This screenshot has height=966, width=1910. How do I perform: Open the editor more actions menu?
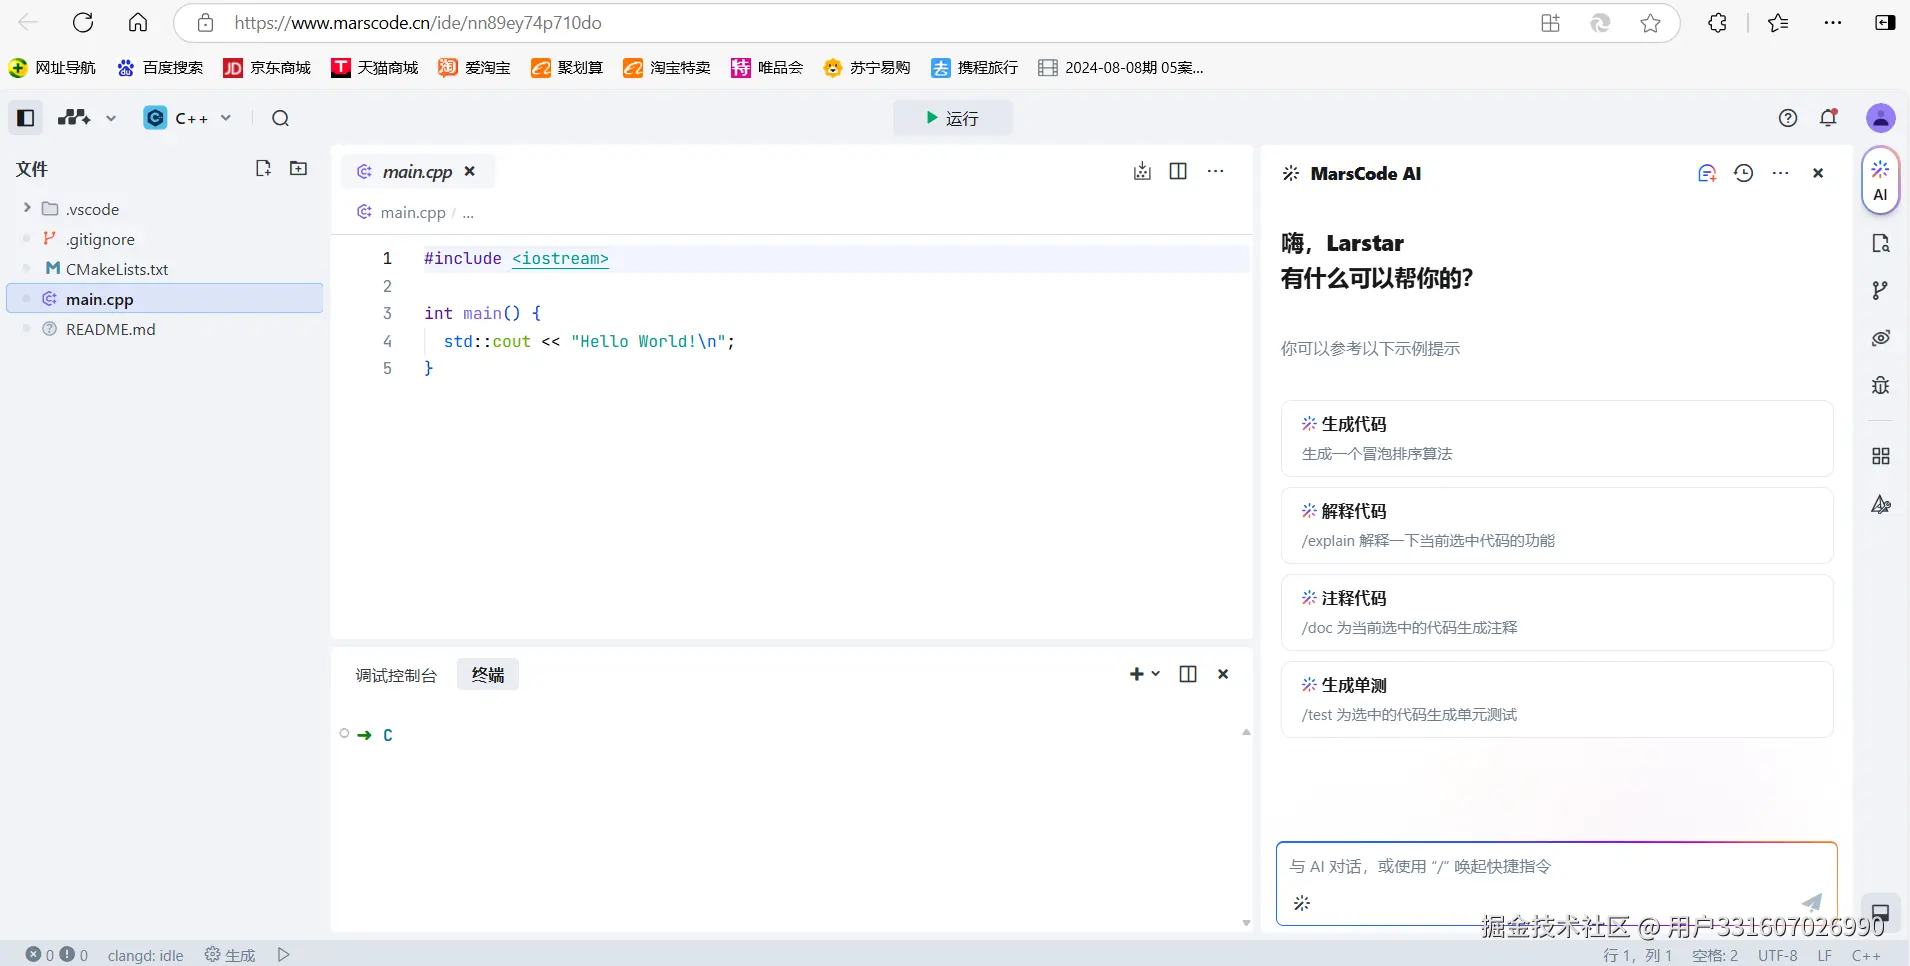[x=1216, y=171]
